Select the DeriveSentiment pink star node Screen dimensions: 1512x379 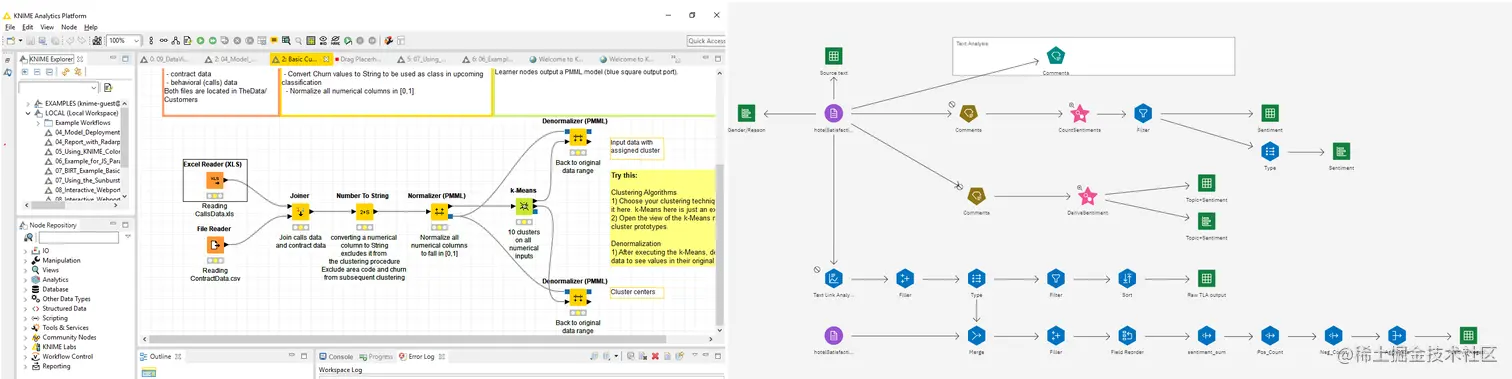pyautogui.click(x=1089, y=197)
